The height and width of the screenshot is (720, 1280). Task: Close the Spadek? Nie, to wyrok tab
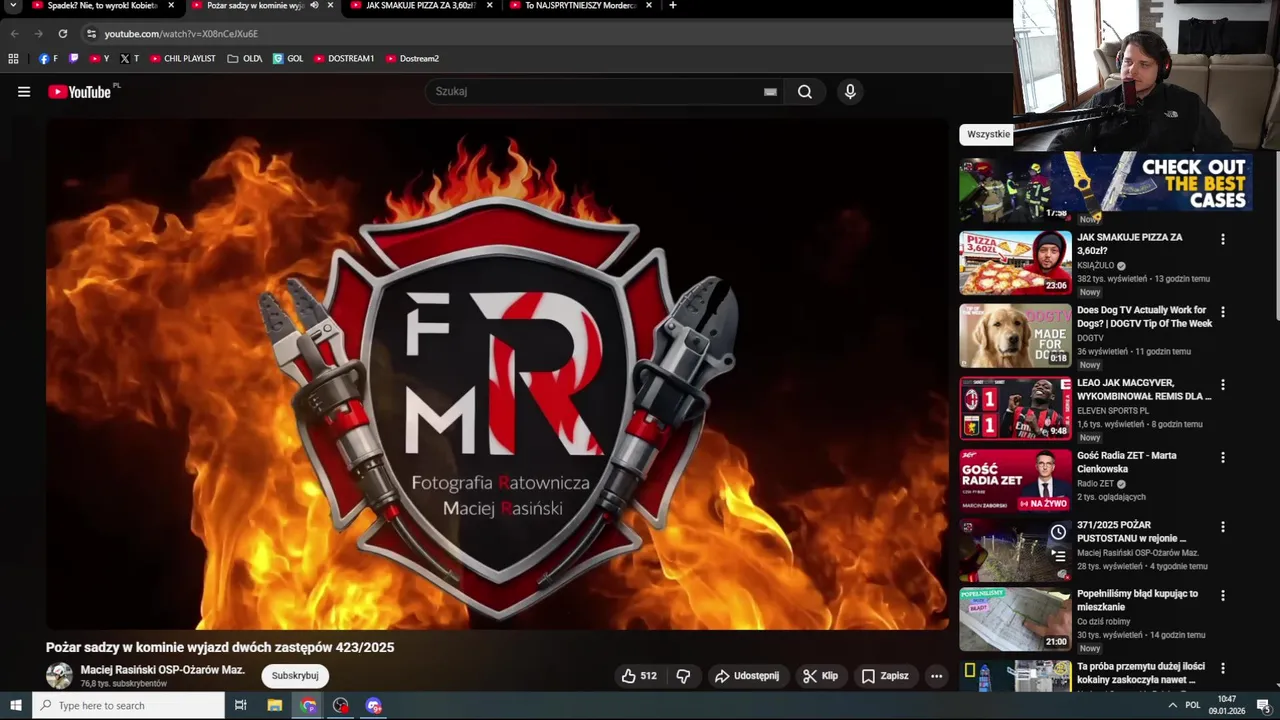(x=171, y=5)
